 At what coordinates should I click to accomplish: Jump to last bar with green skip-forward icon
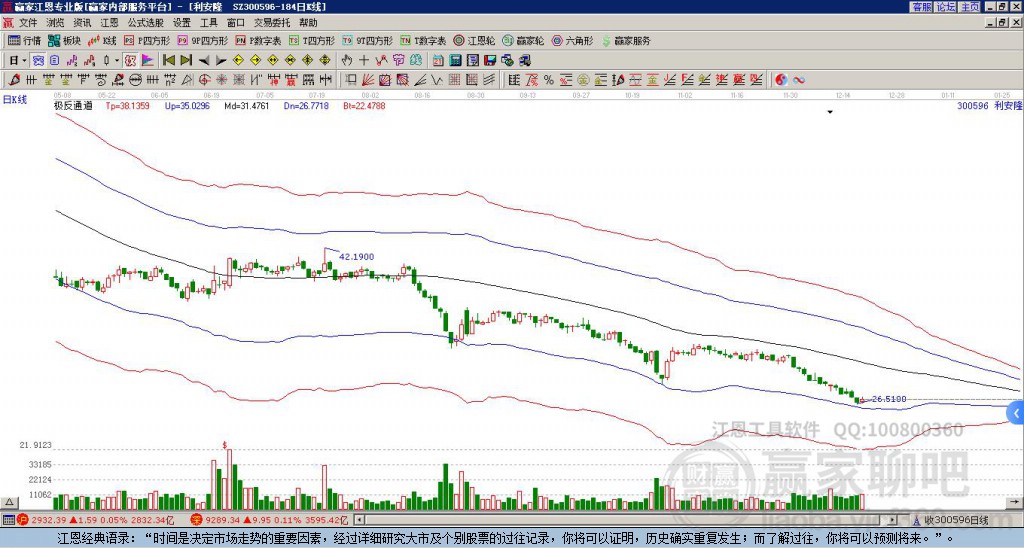(x=186, y=61)
